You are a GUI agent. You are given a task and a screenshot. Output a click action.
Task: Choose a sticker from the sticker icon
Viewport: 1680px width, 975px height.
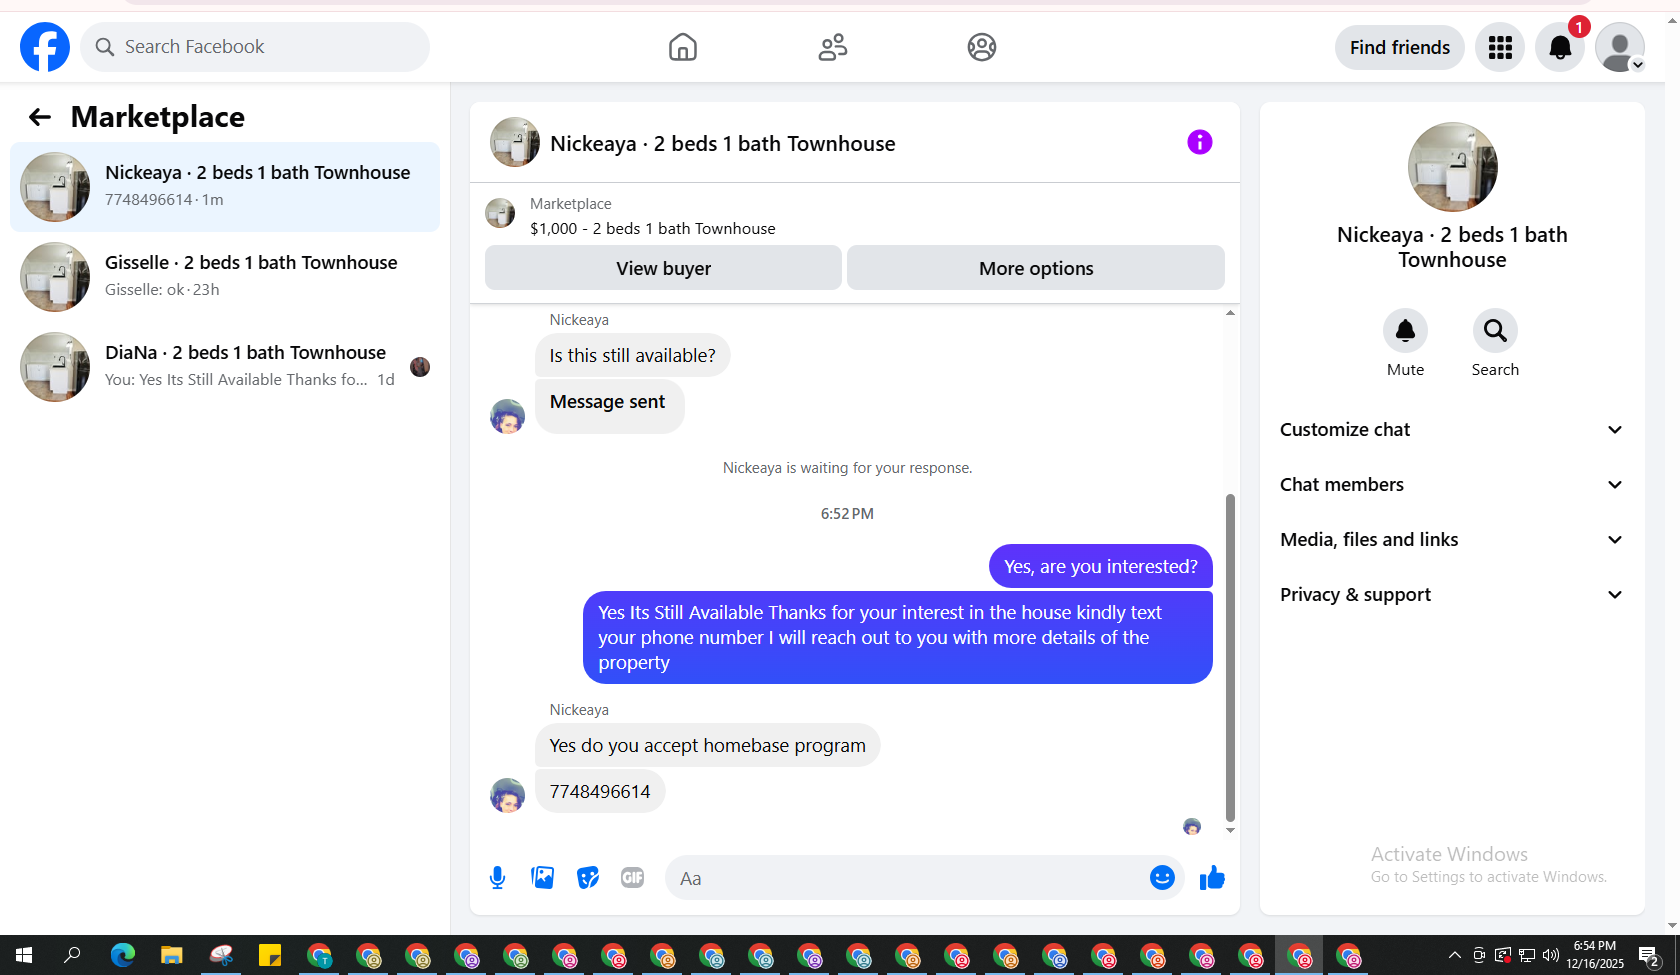pyautogui.click(x=588, y=878)
